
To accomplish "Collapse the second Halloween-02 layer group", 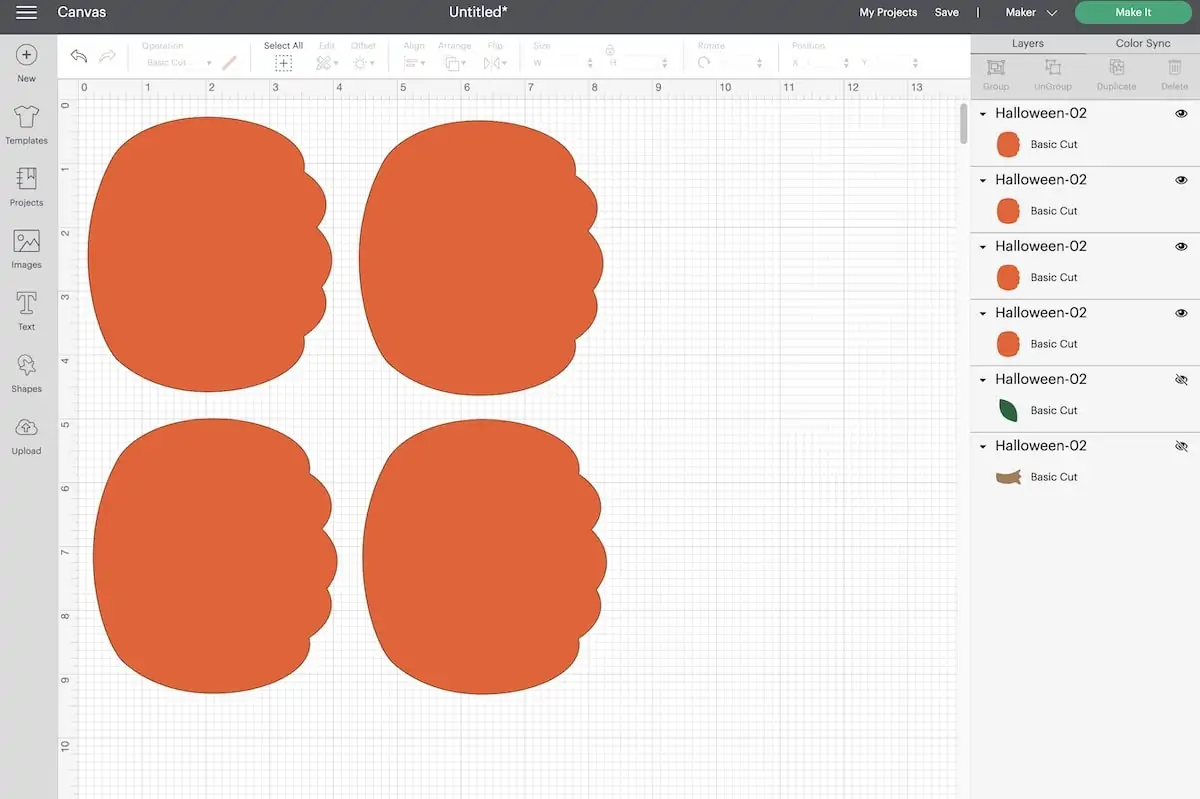I will pyautogui.click(x=983, y=180).
